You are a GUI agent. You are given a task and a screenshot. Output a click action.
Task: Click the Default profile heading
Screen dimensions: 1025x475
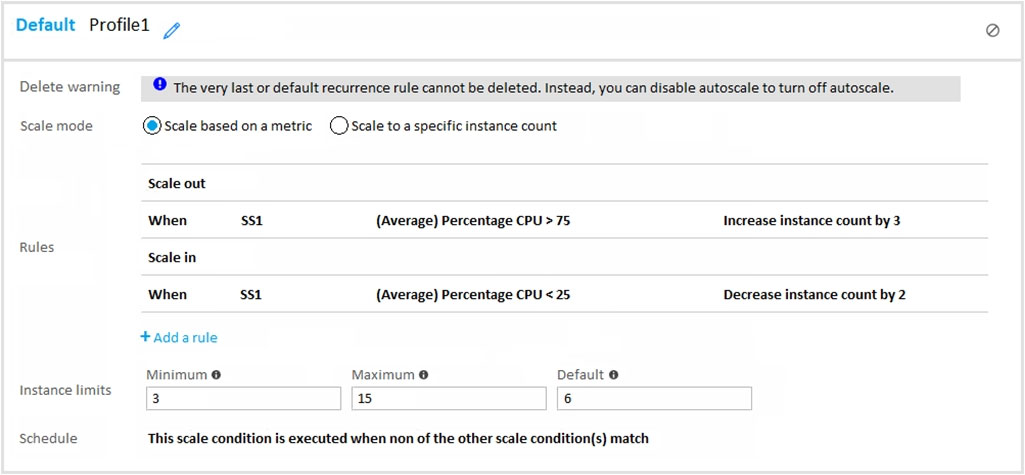[46, 25]
